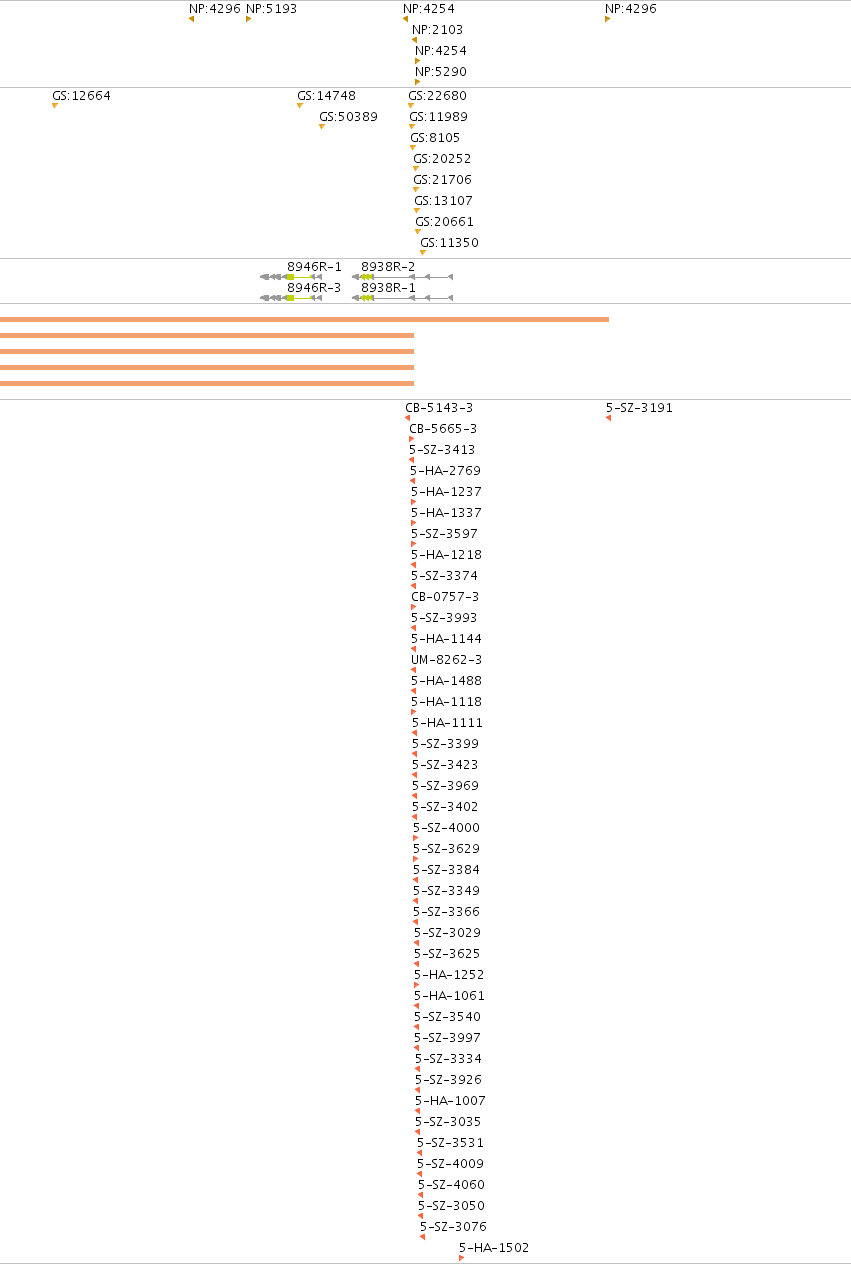This screenshot has width=851, height=1264.
Task: Select the 8946R-3 transcript model
Action: pos(291,298)
